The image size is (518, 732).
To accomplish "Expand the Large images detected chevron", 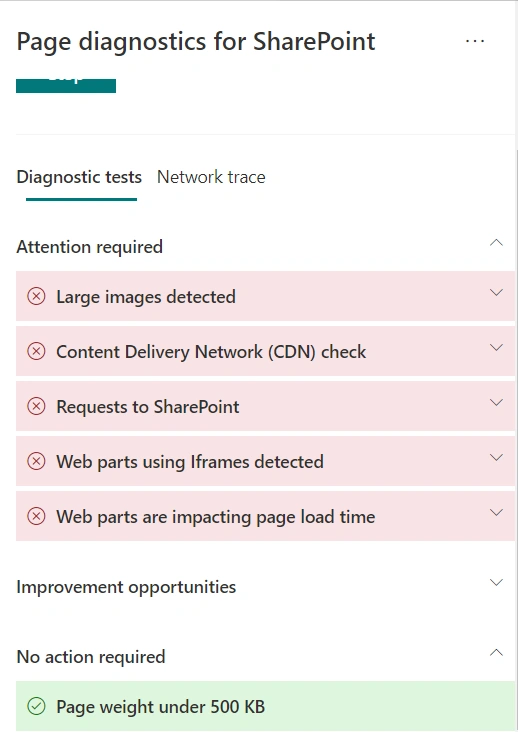I will (x=496, y=293).
